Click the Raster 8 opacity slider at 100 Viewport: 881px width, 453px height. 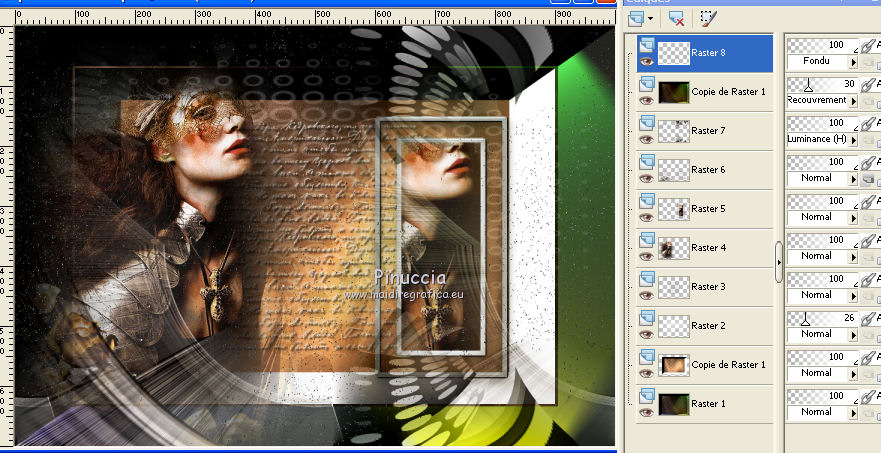pyautogui.click(x=822, y=45)
